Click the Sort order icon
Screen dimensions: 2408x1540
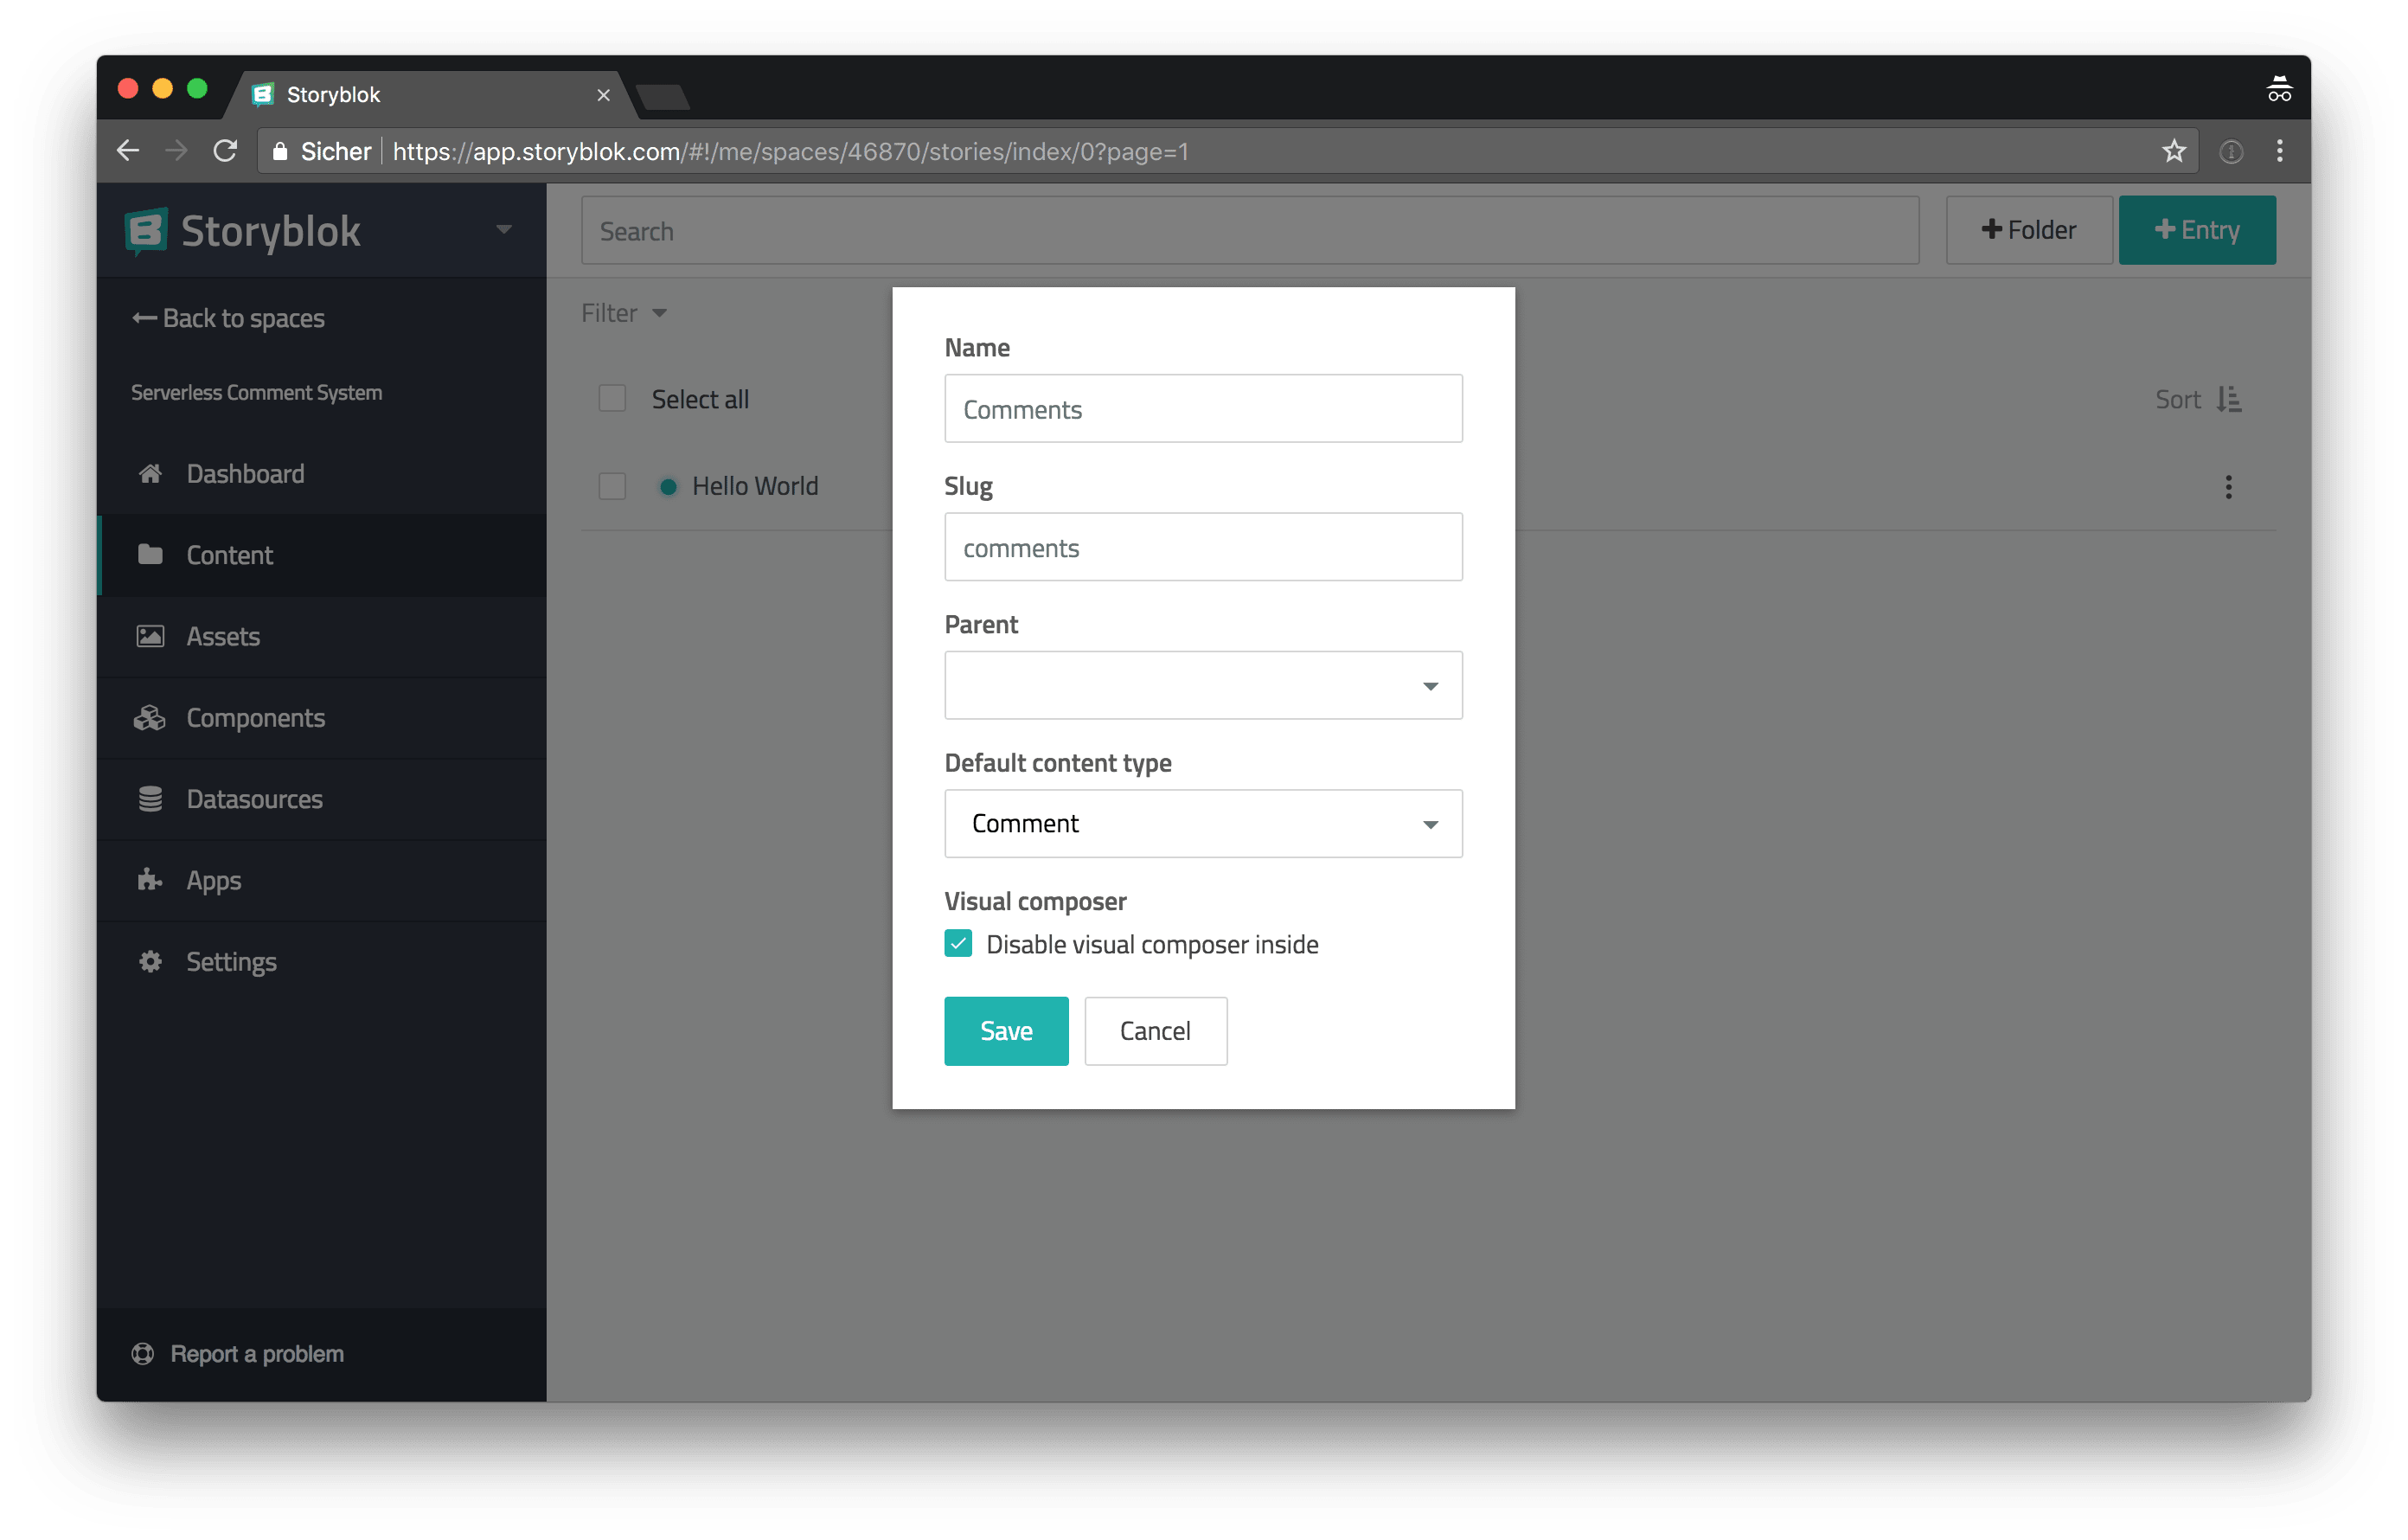tap(2229, 400)
